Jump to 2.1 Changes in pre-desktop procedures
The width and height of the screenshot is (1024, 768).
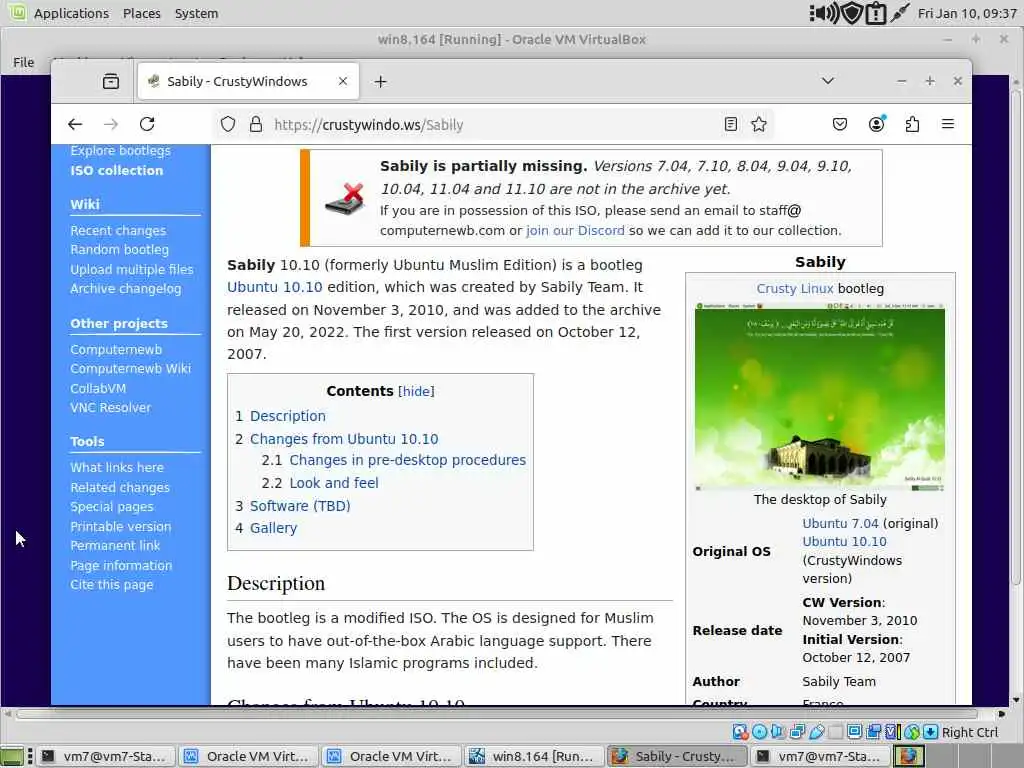[x=408, y=460]
